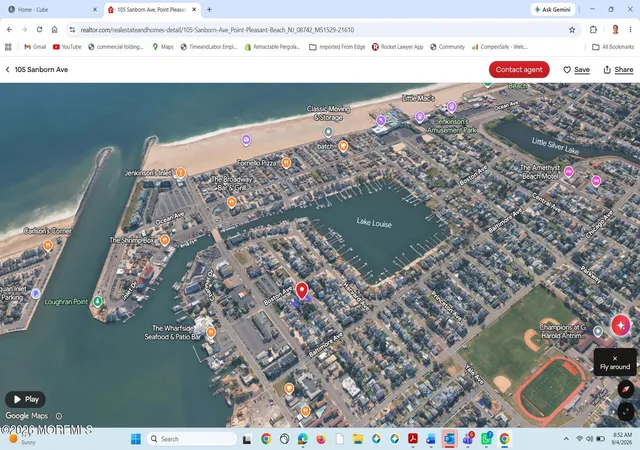
Task: Open Chrome three-dot menu
Action: (x=630, y=30)
